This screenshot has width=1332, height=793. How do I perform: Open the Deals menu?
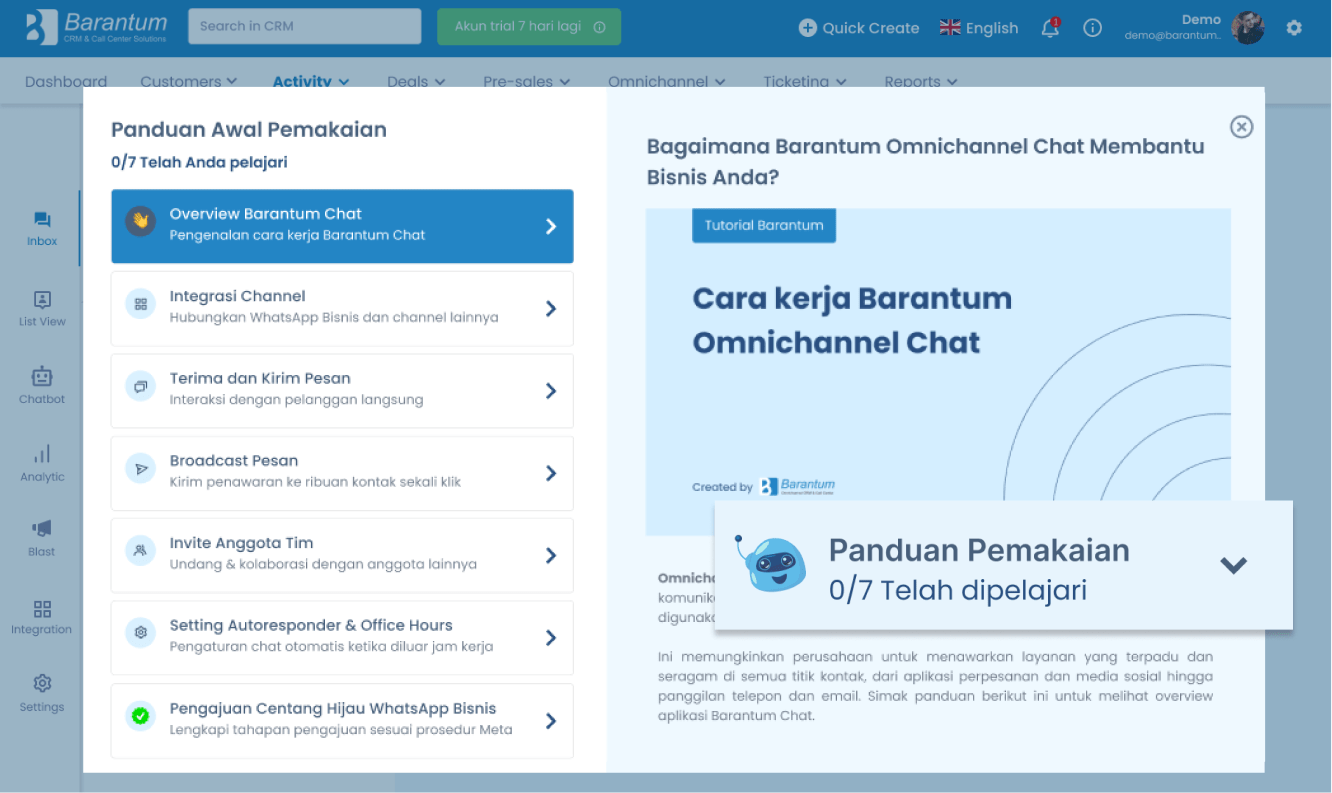(x=416, y=82)
